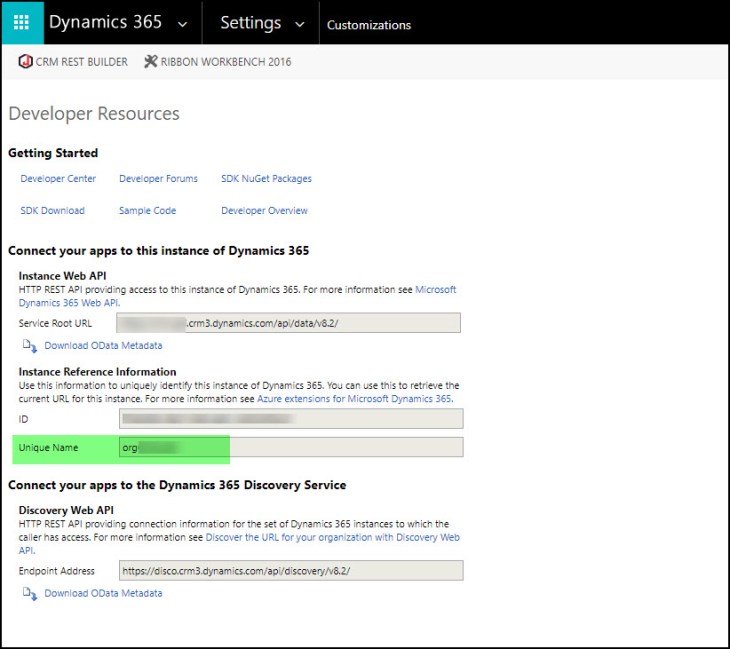Image resolution: width=730 pixels, height=649 pixels.
Task: Open Azure extensions for Microsoft Dynamics 365 link
Action: [x=354, y=399]
